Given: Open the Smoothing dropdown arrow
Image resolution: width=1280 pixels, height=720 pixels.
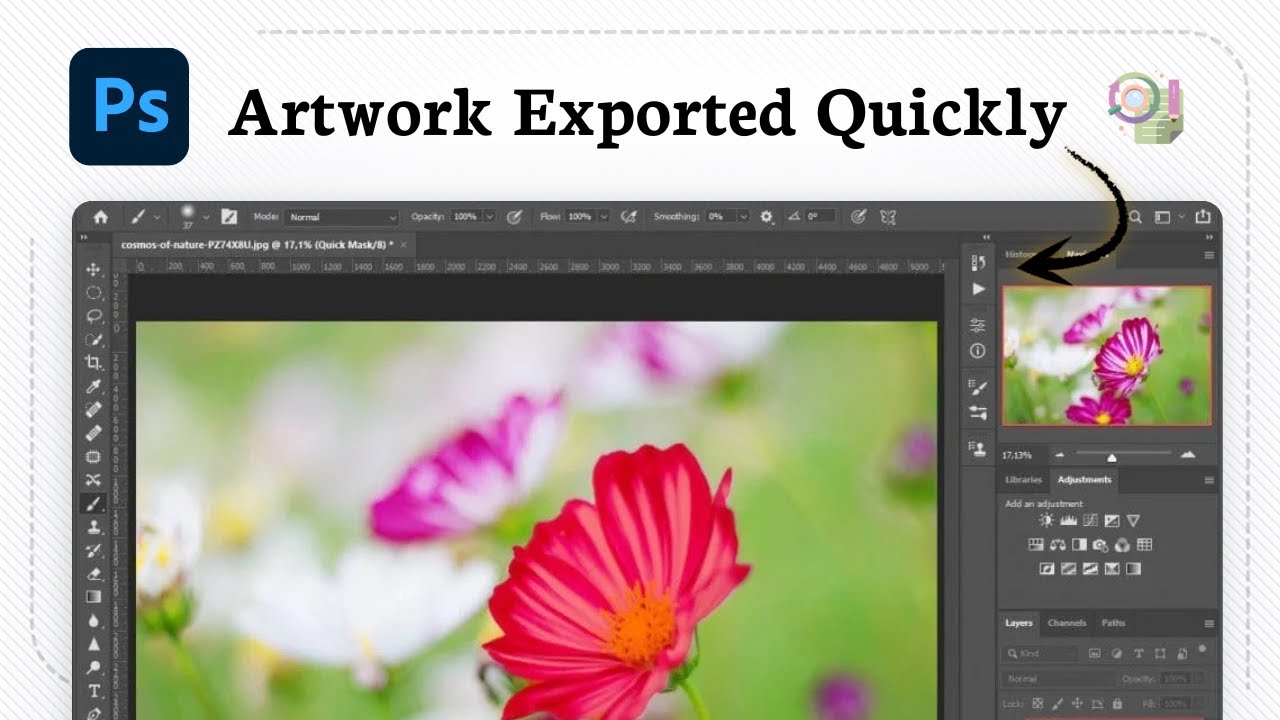Looking at the screenshot, I should point(744,216).
